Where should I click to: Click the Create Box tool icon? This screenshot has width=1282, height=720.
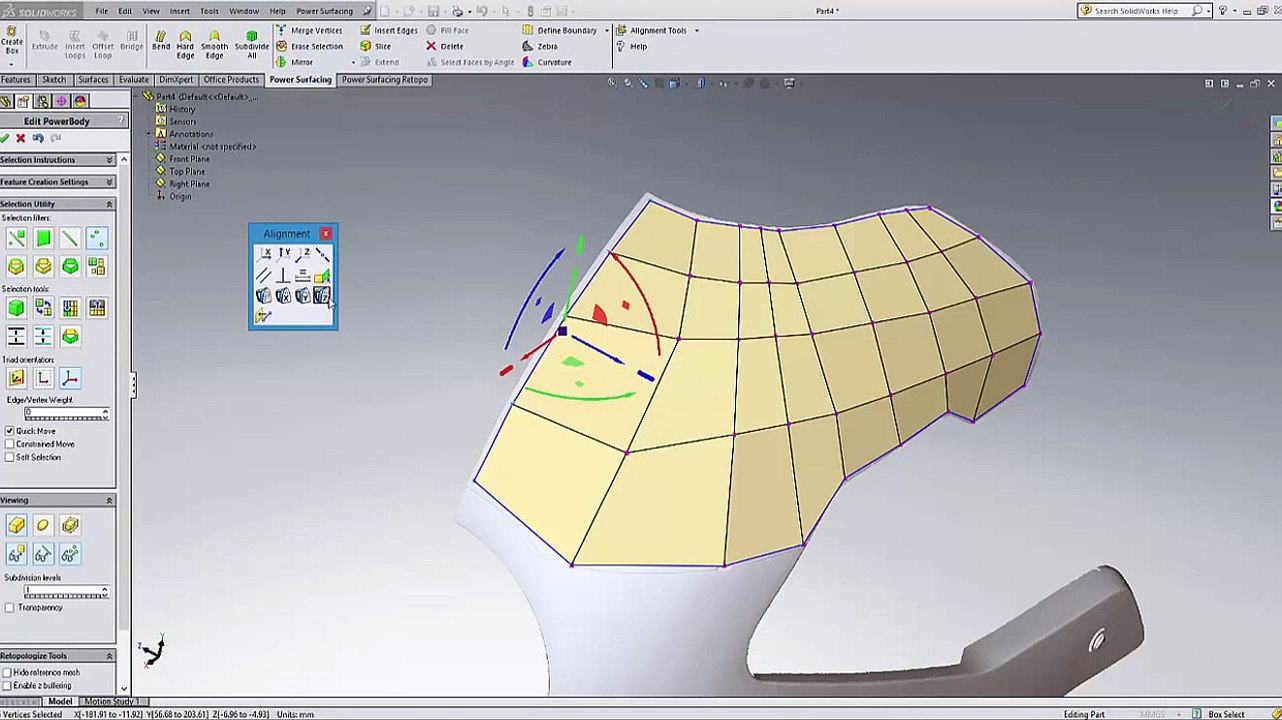pos(11,32)
